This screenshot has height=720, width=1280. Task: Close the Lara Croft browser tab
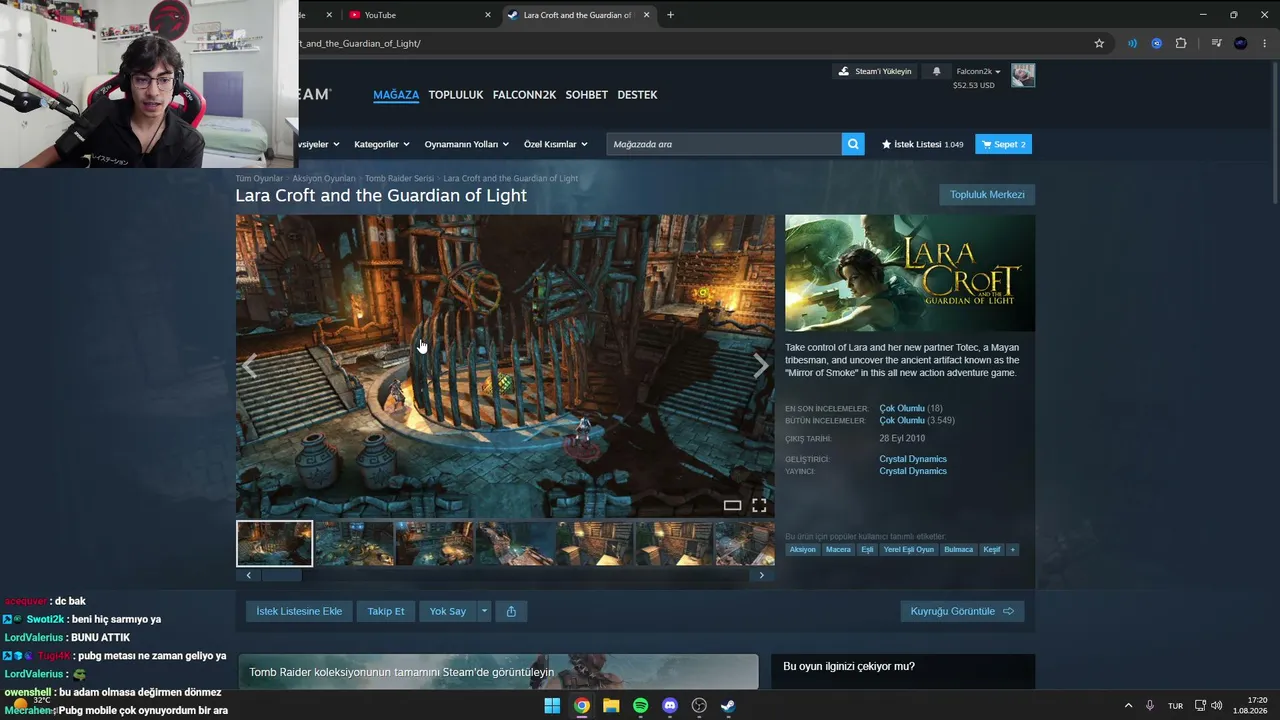pos(647,15)
